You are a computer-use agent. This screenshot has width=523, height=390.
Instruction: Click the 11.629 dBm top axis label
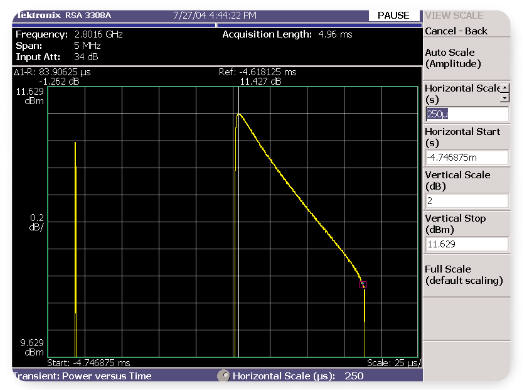click(x=30, y=96)
